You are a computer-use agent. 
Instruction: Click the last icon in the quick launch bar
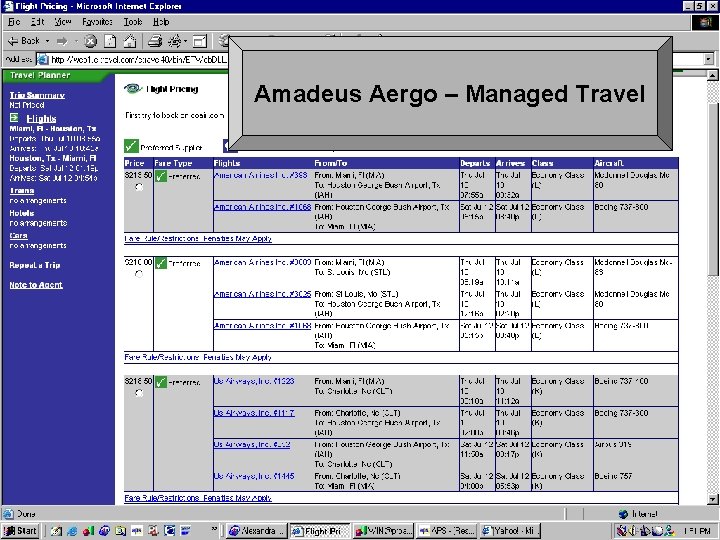tap(186, 531)
